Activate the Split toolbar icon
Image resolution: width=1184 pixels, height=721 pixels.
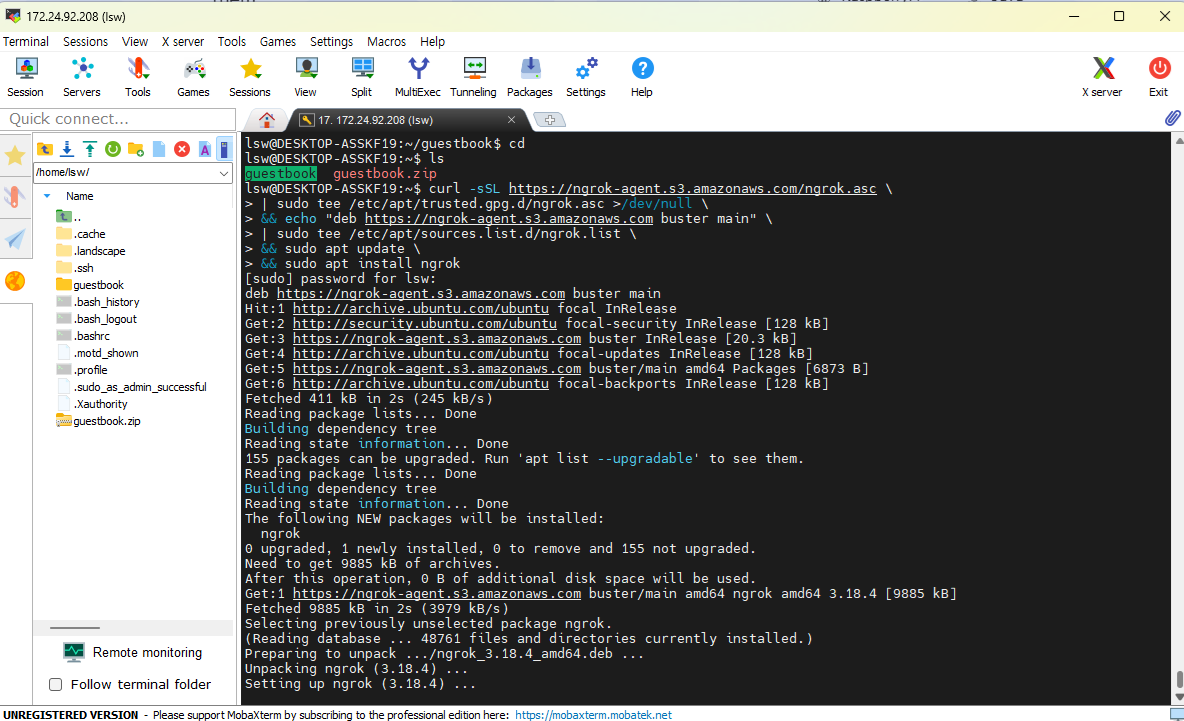(362, 78)
